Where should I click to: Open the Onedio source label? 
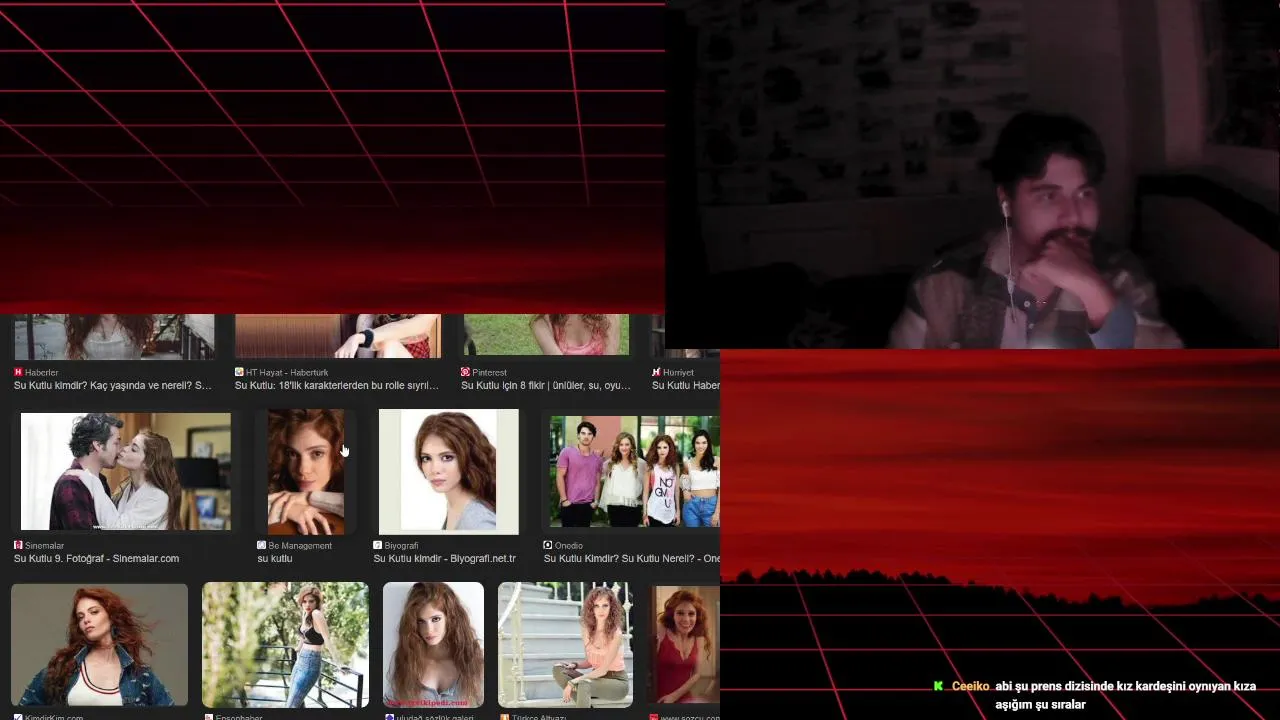point(569,545)
